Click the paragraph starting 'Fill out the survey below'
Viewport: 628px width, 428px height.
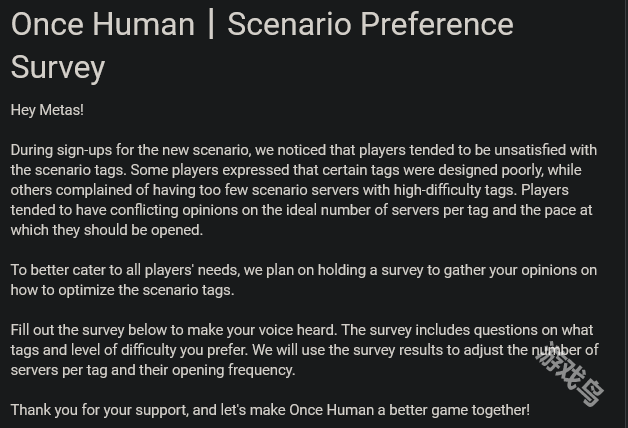[x=304, y=350]
